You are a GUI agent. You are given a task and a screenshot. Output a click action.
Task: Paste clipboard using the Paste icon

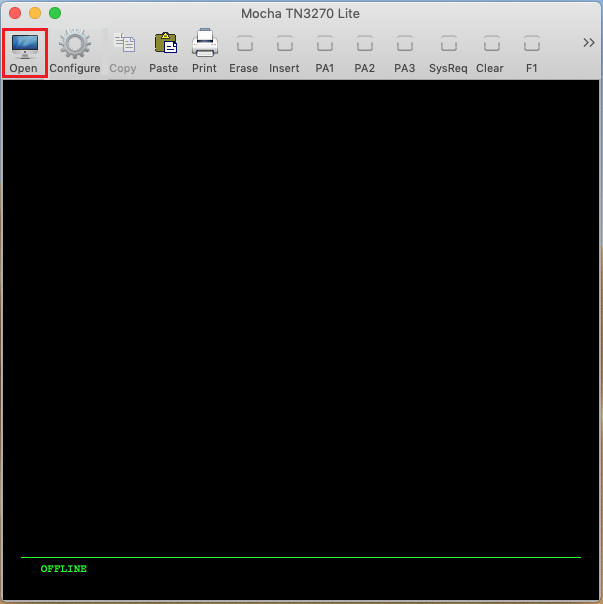point(164,52)
